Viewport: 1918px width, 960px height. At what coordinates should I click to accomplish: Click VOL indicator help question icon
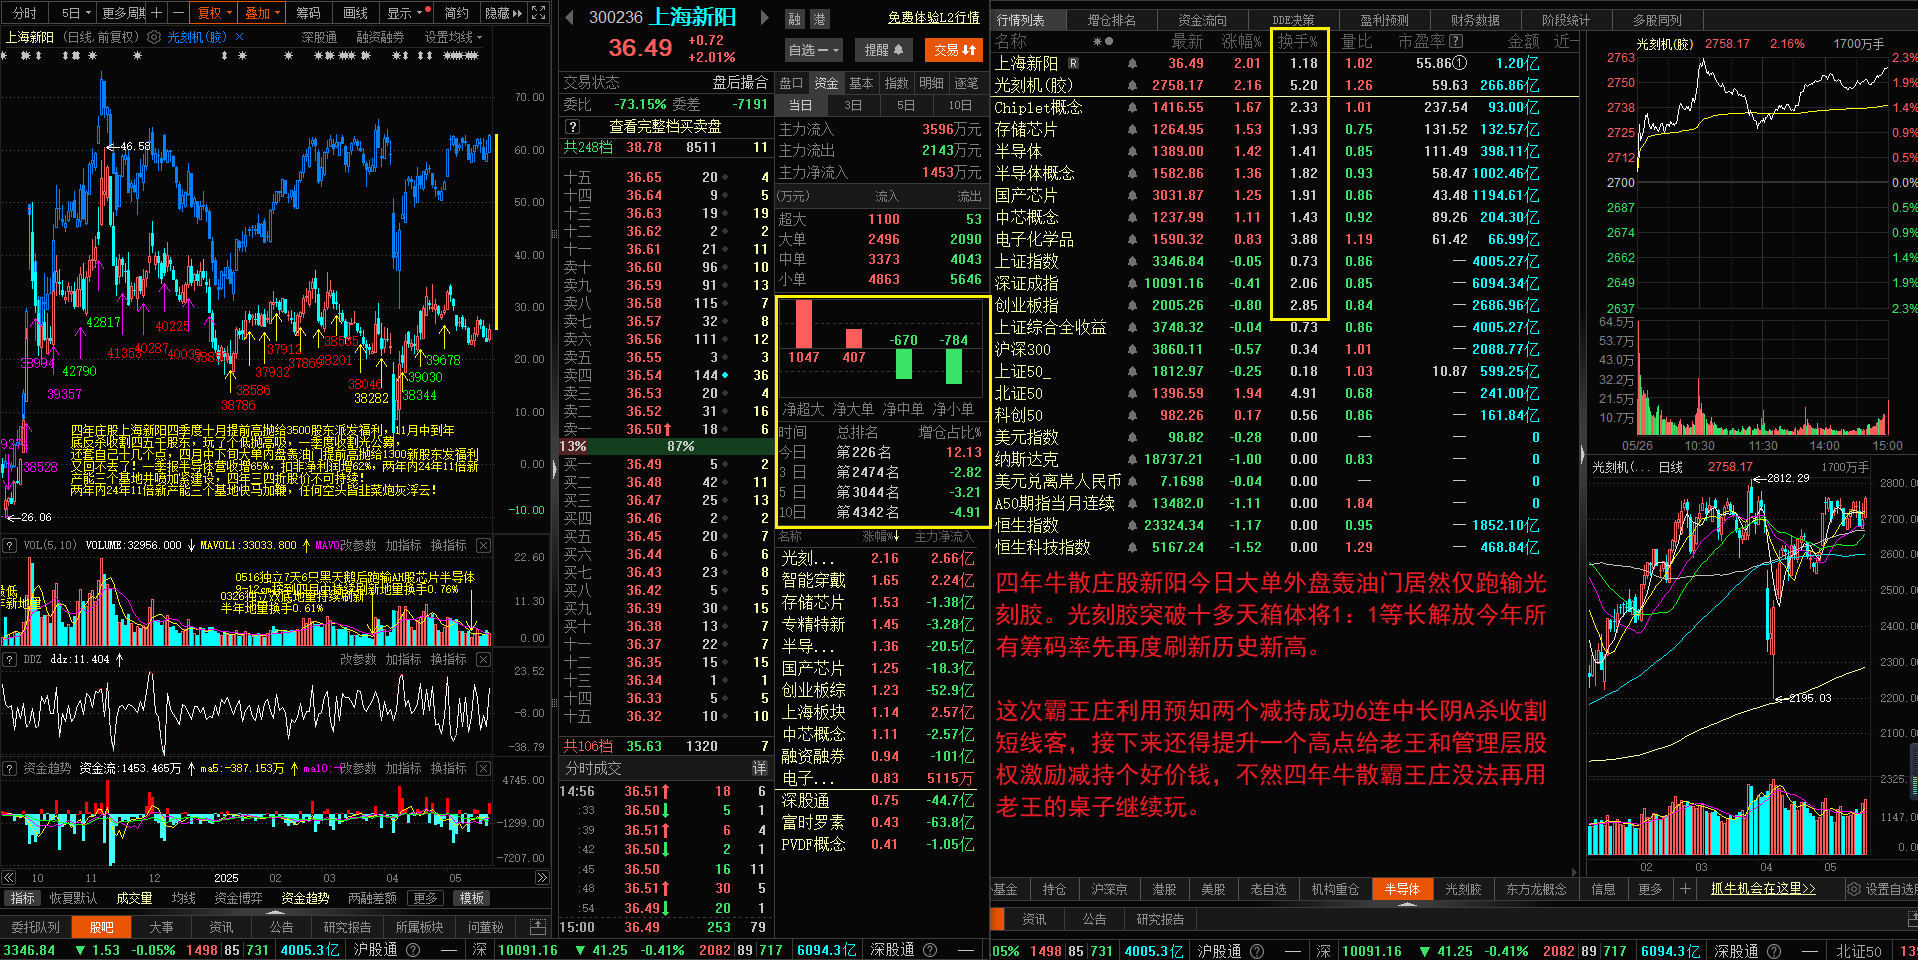point(10,545)
